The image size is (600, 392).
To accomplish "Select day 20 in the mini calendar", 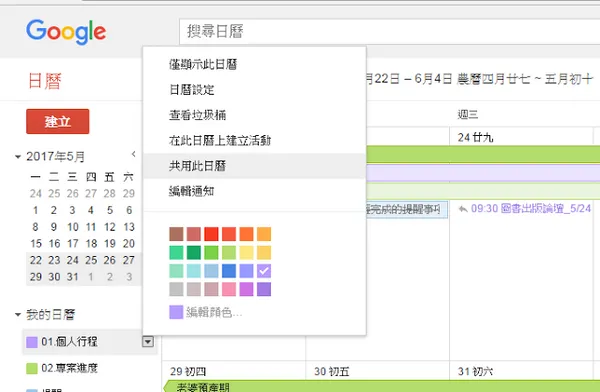I will [129, 243].
